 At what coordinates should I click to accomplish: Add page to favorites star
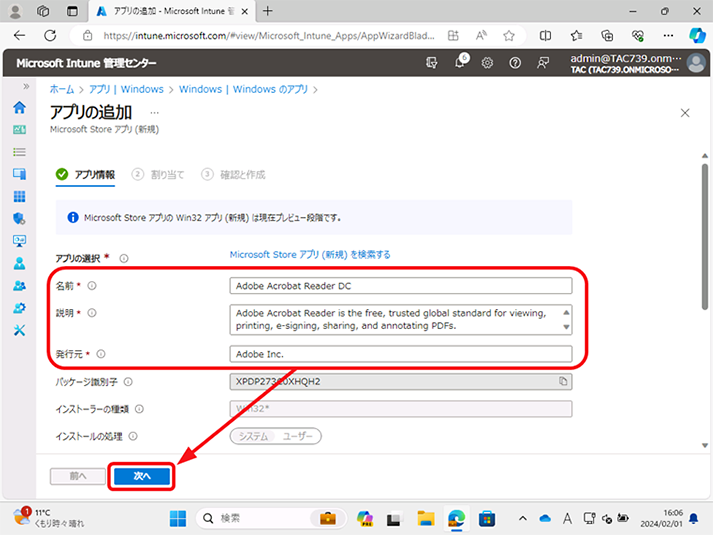[509, 35]
